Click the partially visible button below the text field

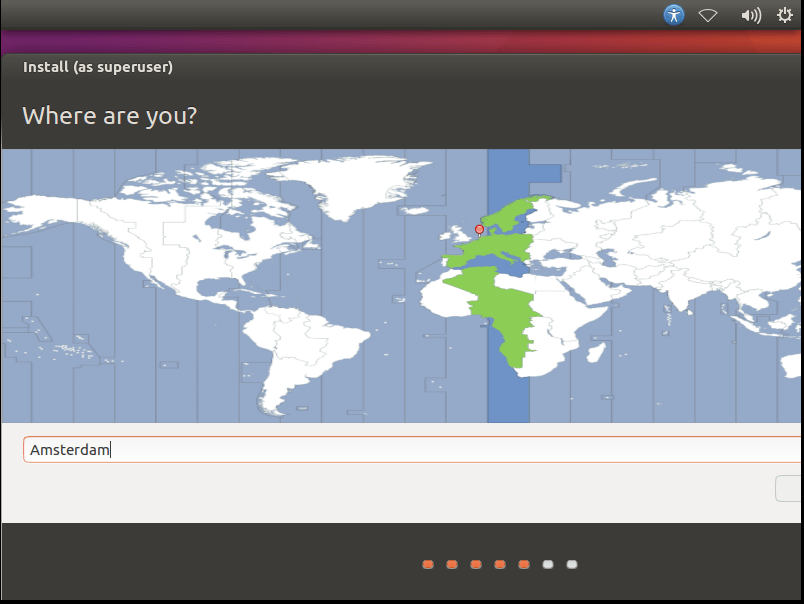pos(789,488)
